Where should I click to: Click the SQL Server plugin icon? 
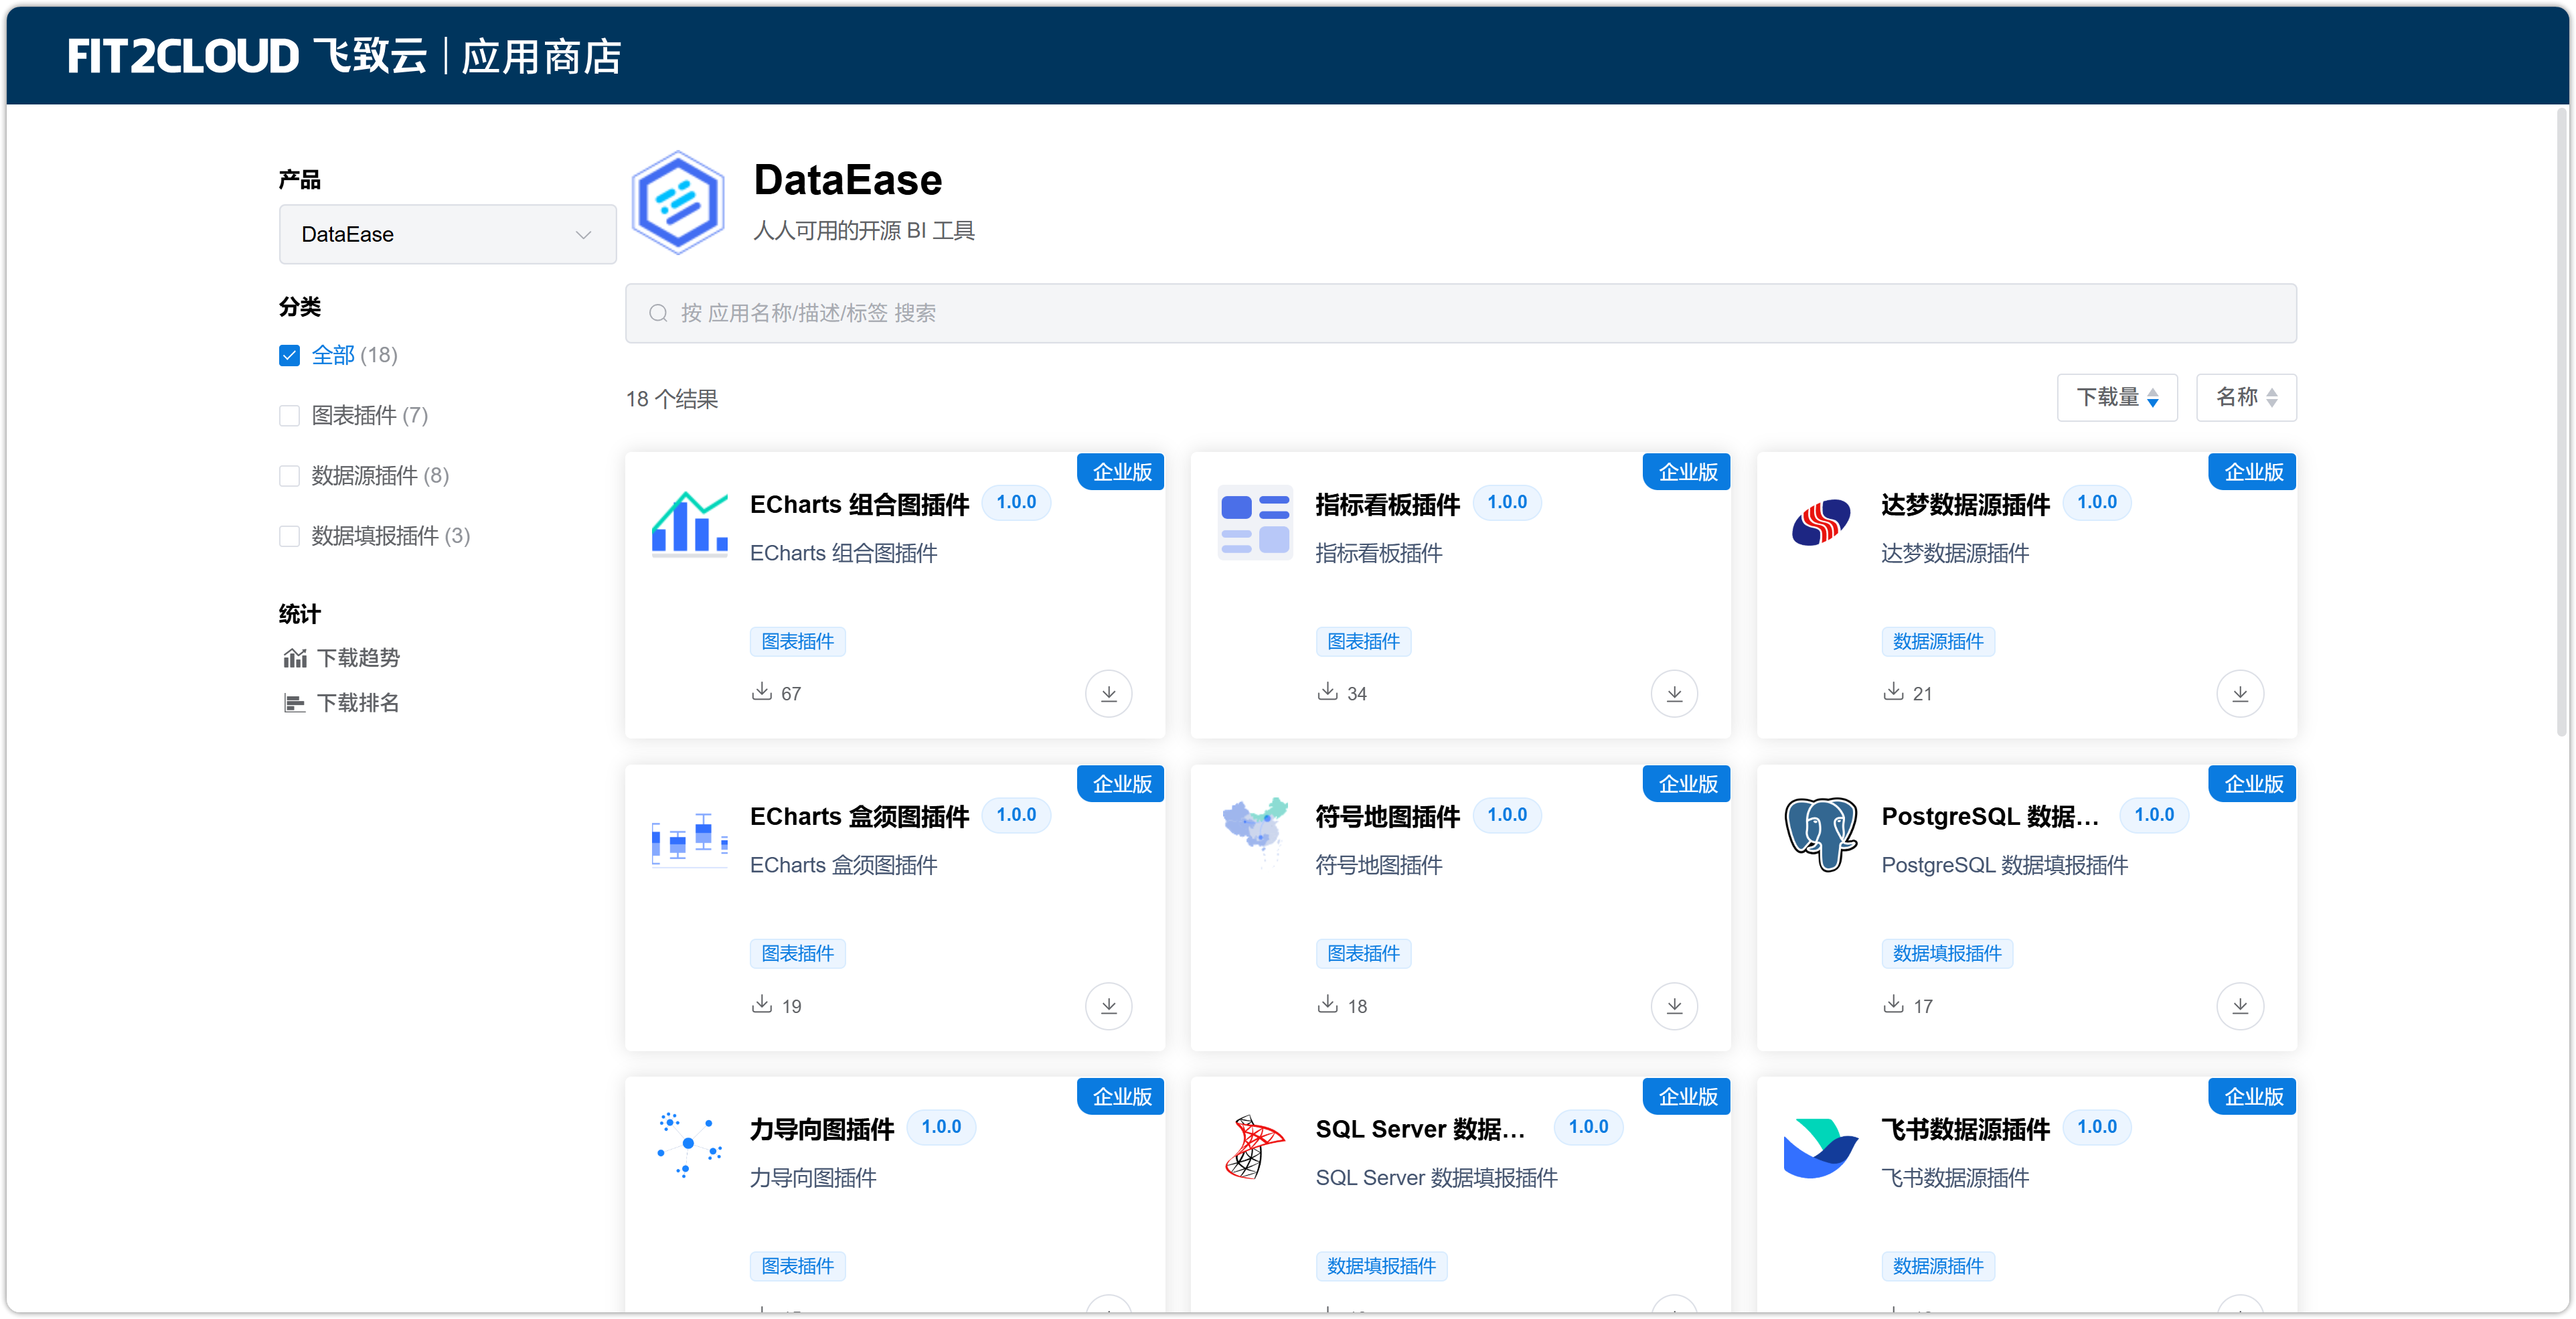click(x=1255, y=1147)
